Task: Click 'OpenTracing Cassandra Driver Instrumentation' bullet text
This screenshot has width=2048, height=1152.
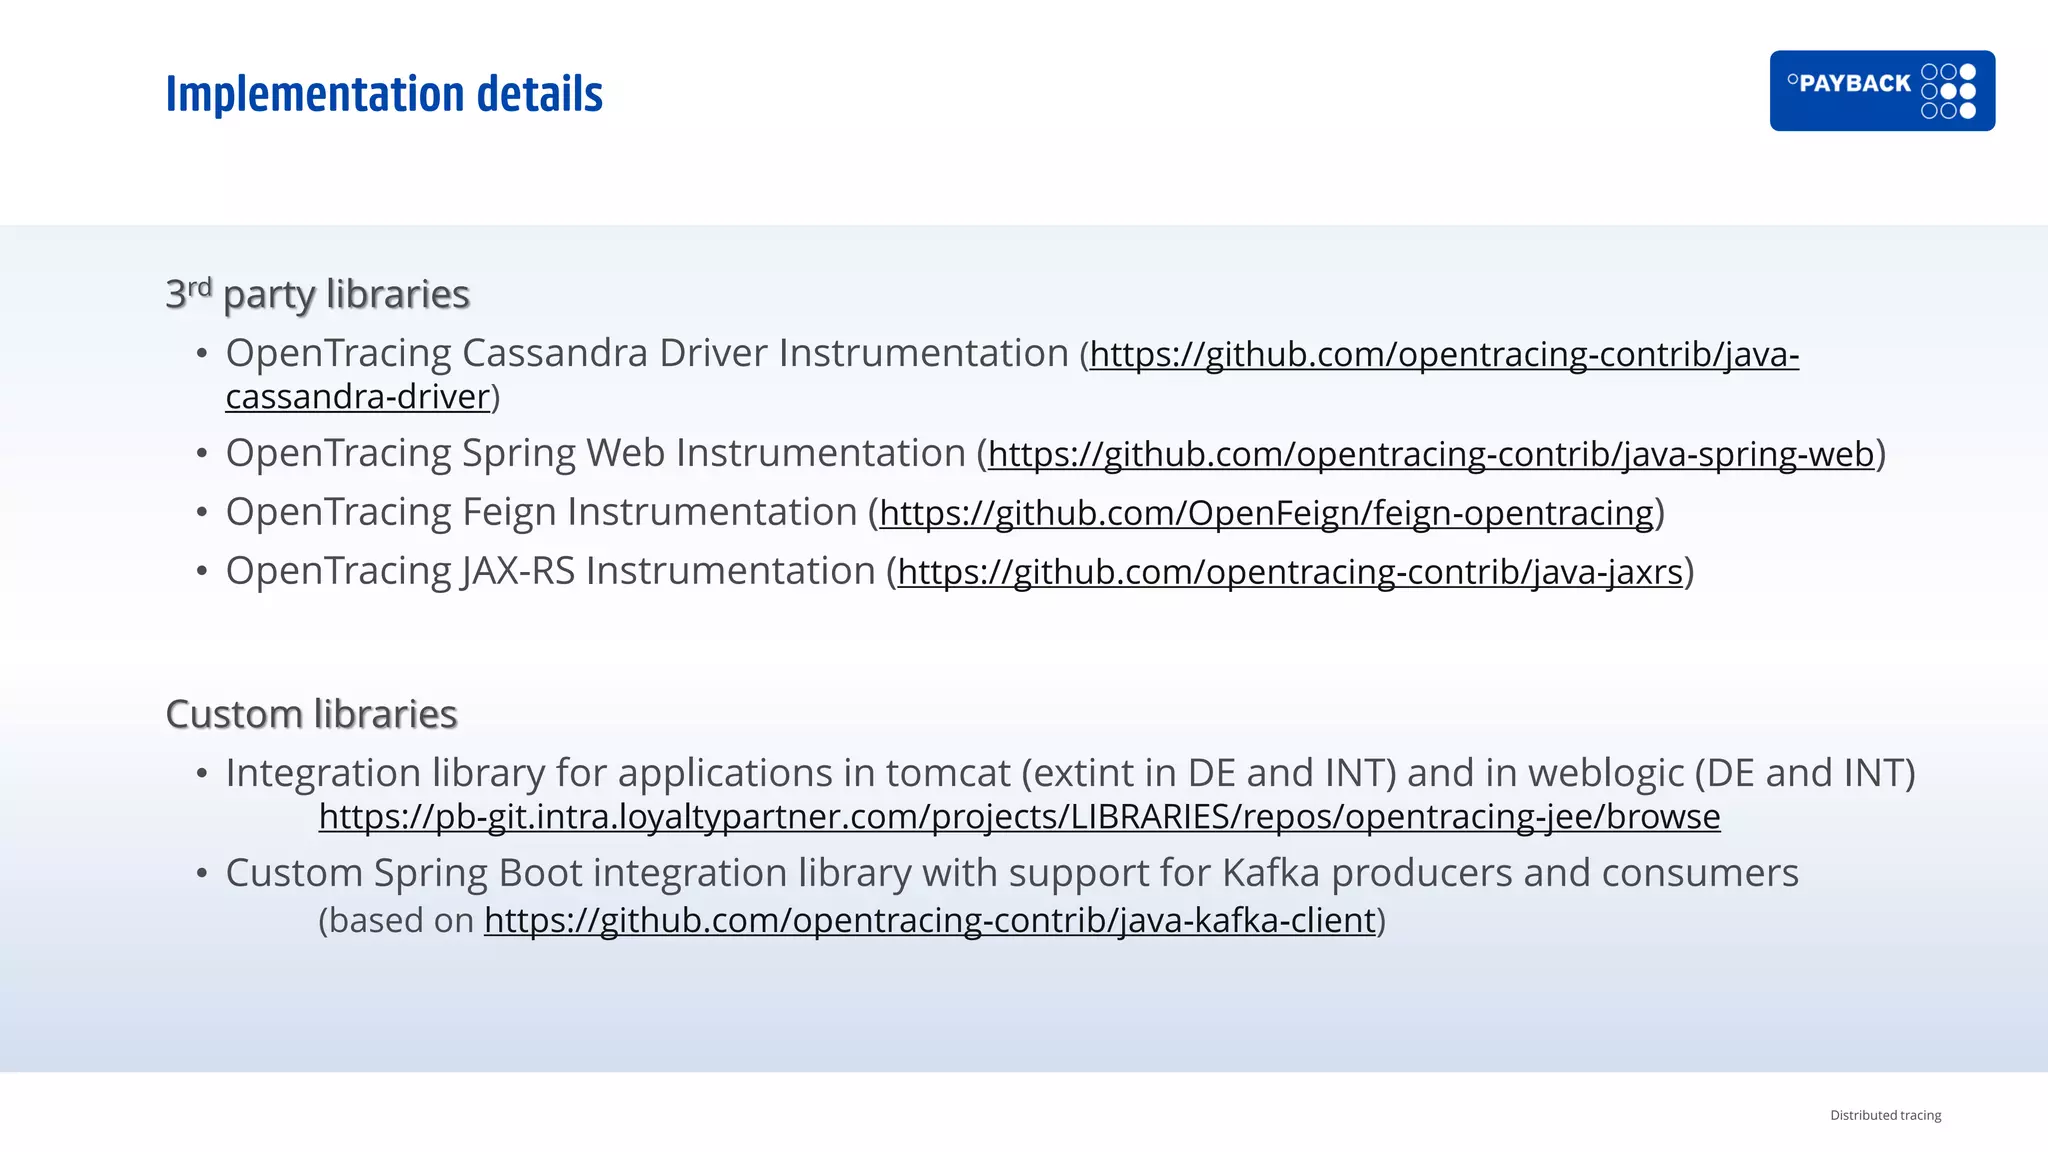Action: [647, 354]
